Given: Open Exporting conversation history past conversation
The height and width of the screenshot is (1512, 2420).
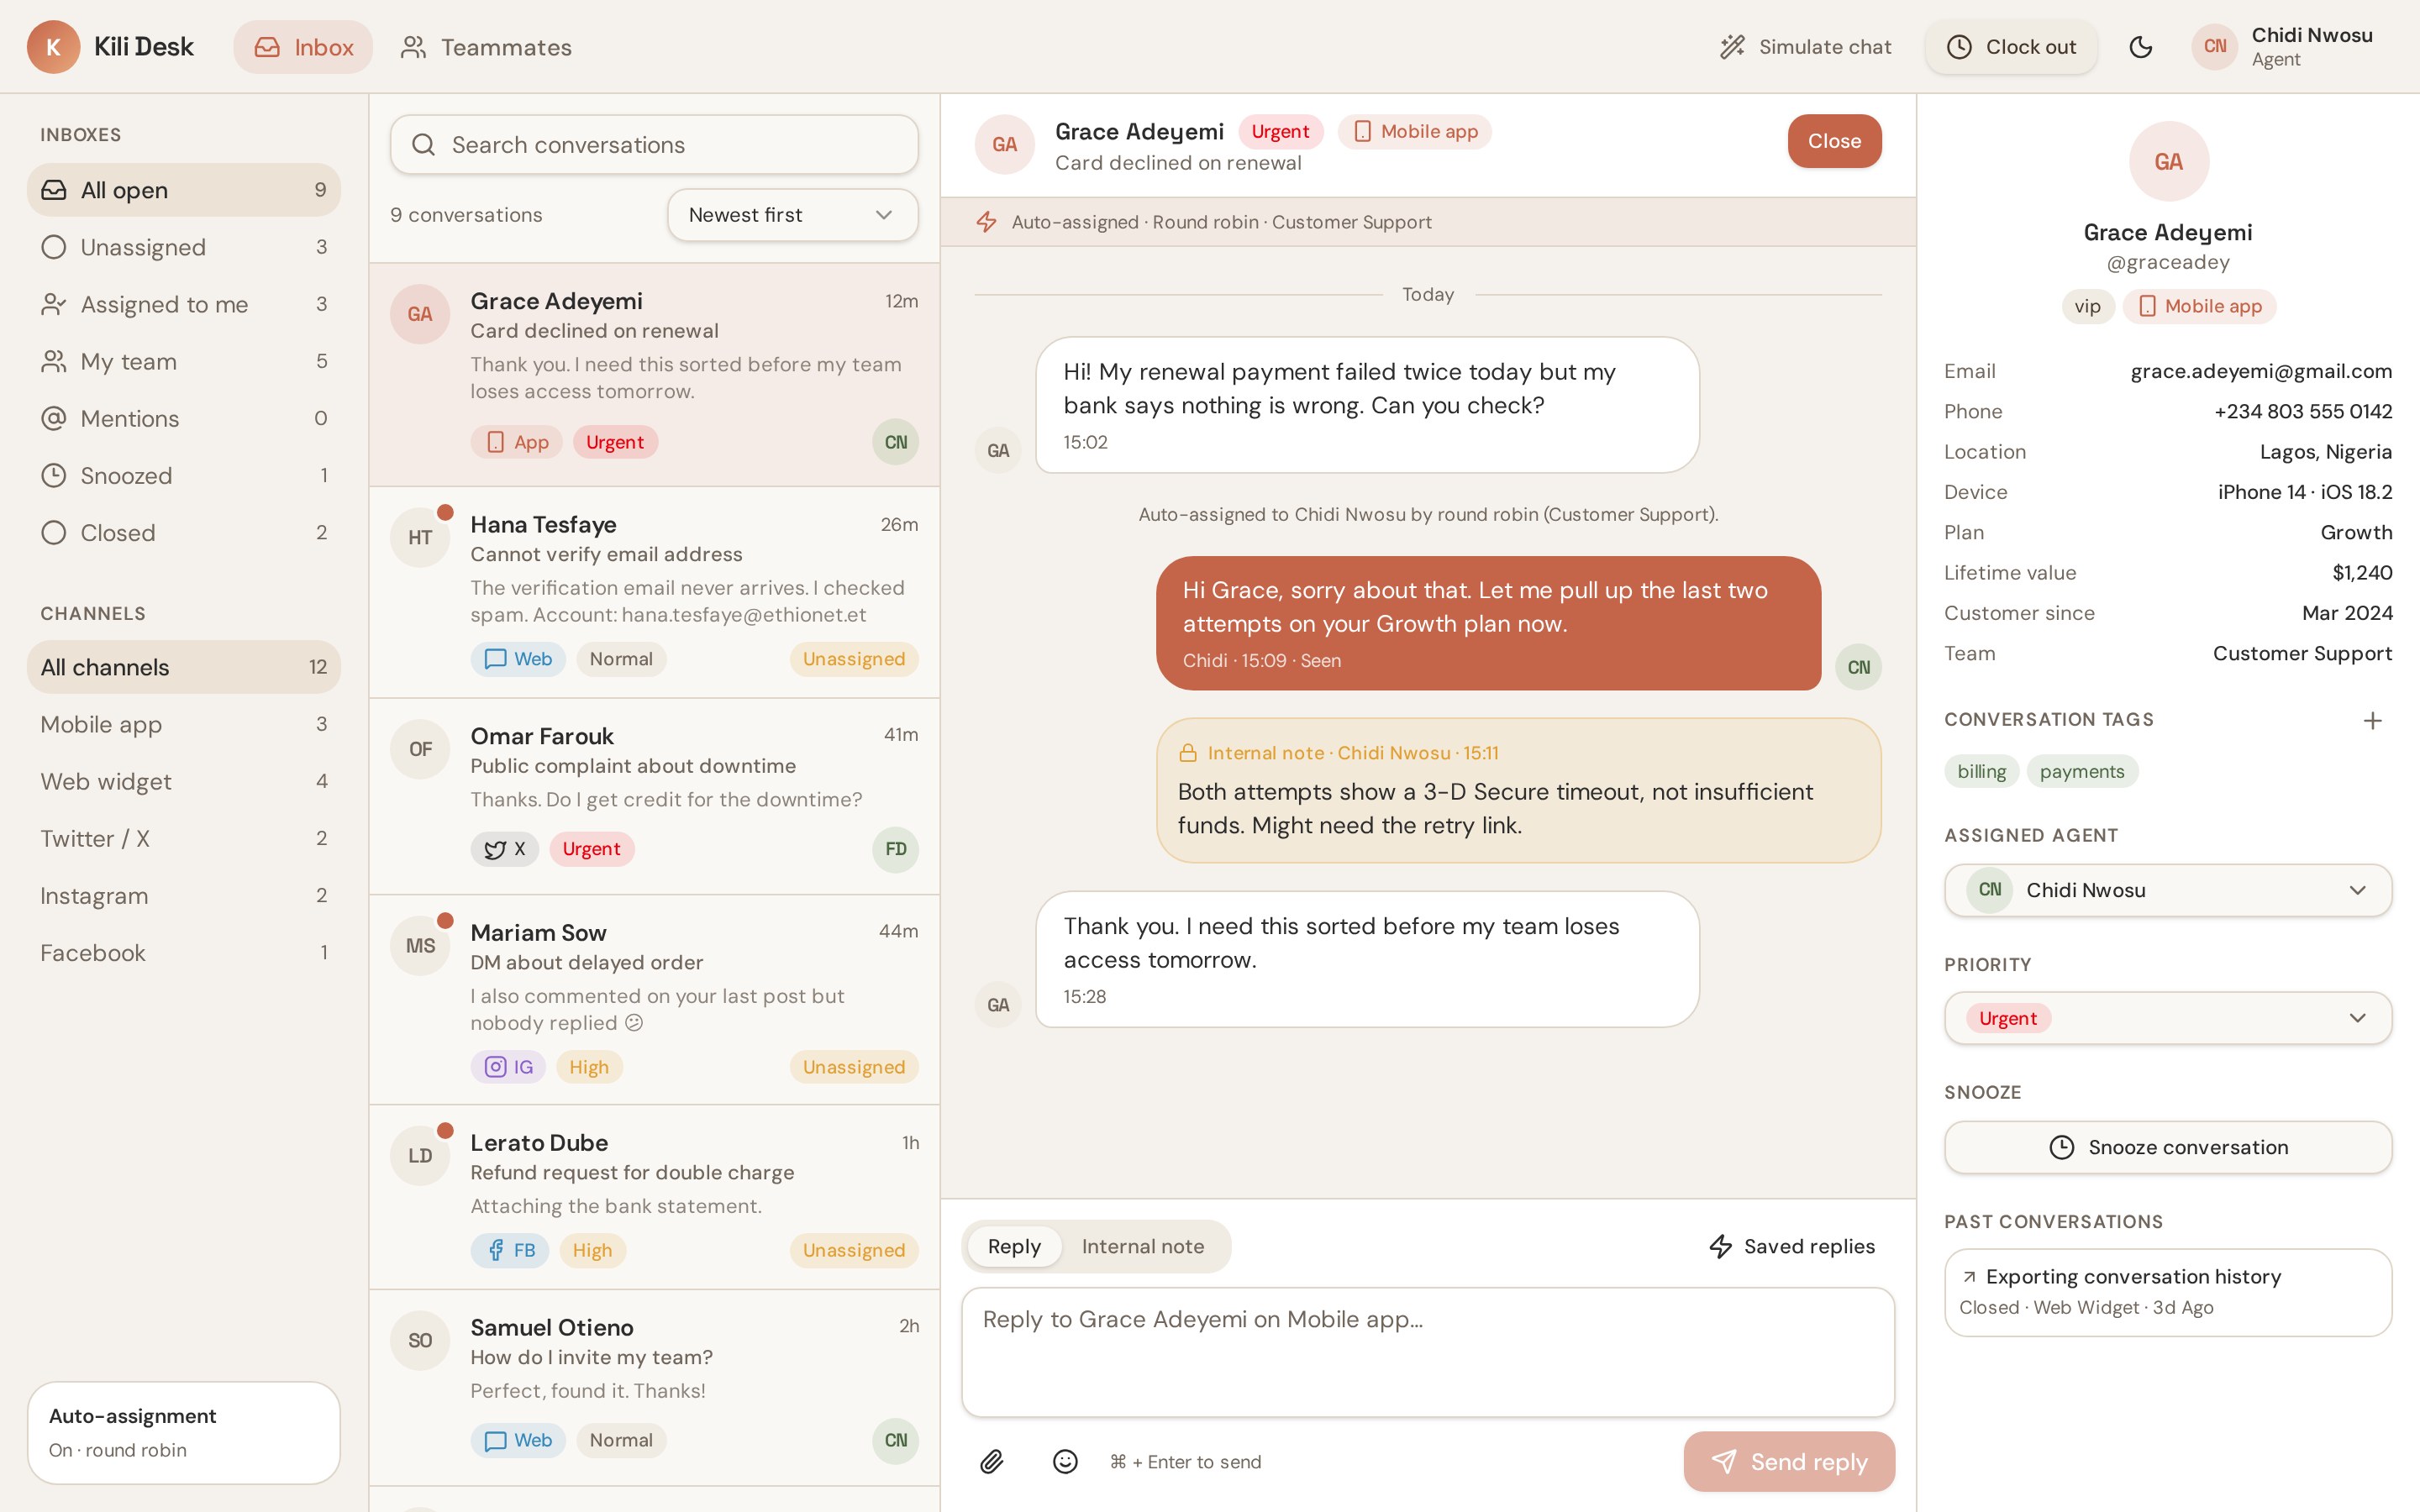Looking at the screenshot, I should pyautogui.click(x=2168, y=1292).
